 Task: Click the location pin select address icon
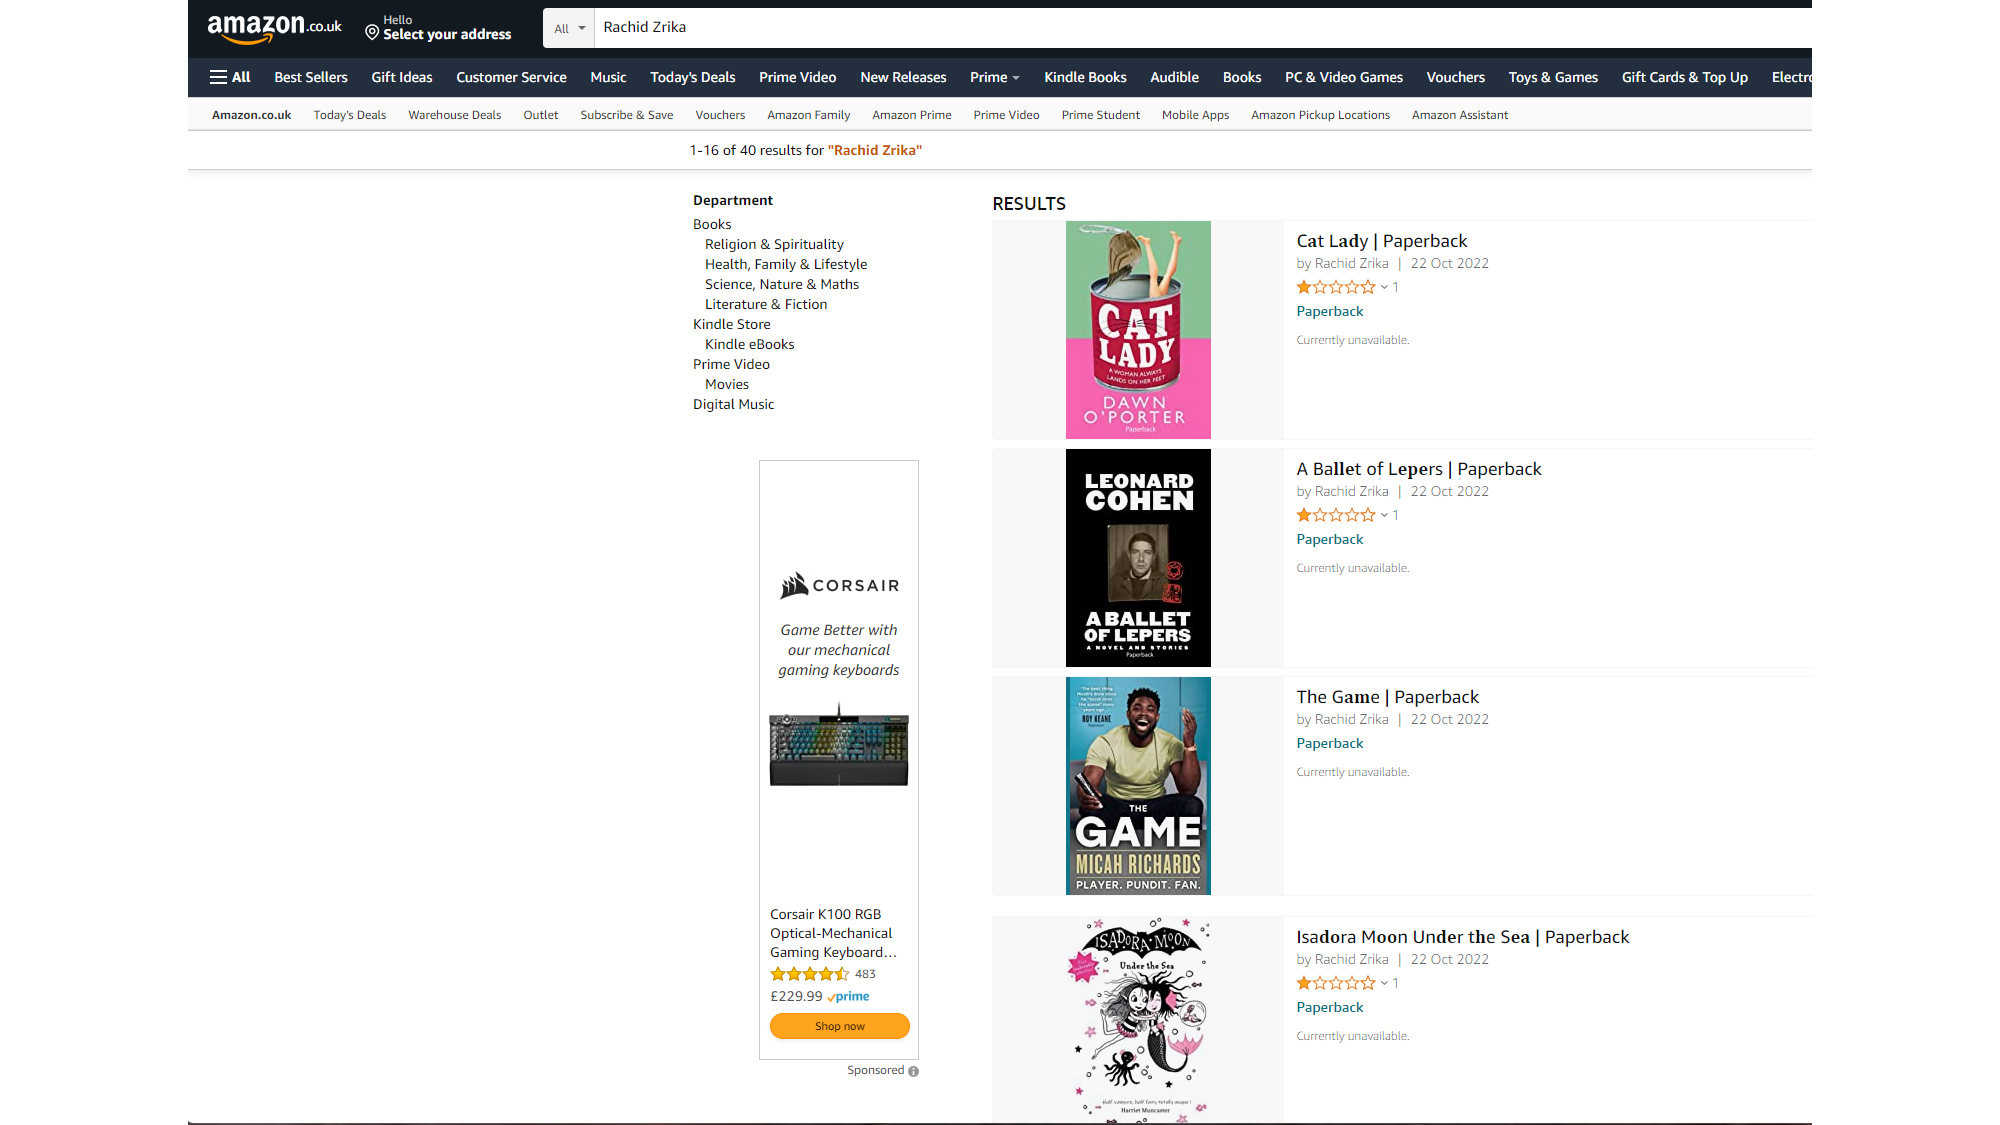374,32
